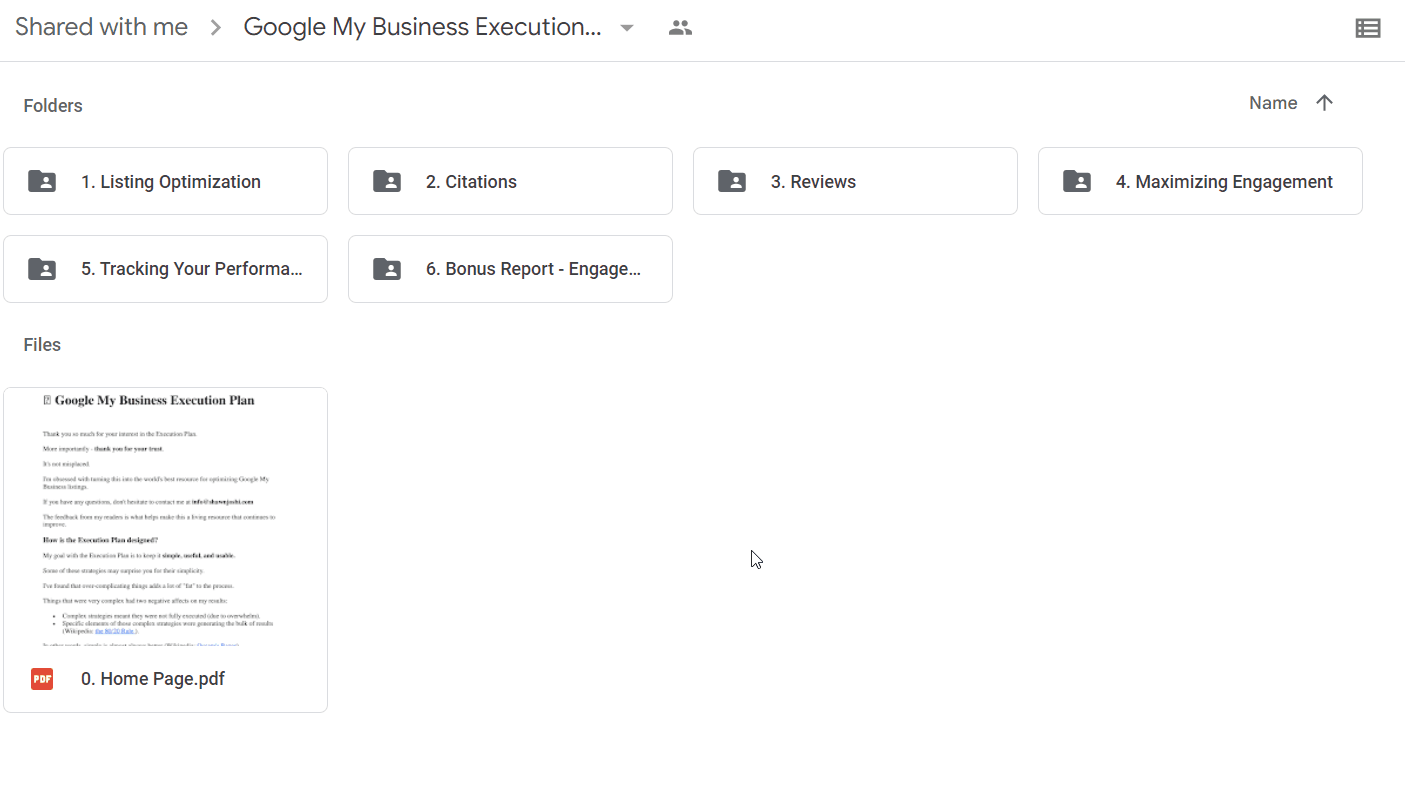Go to Shared with me breadcrumb
The height and width of the screenshot is (810, 1405).
click(101, 27)
